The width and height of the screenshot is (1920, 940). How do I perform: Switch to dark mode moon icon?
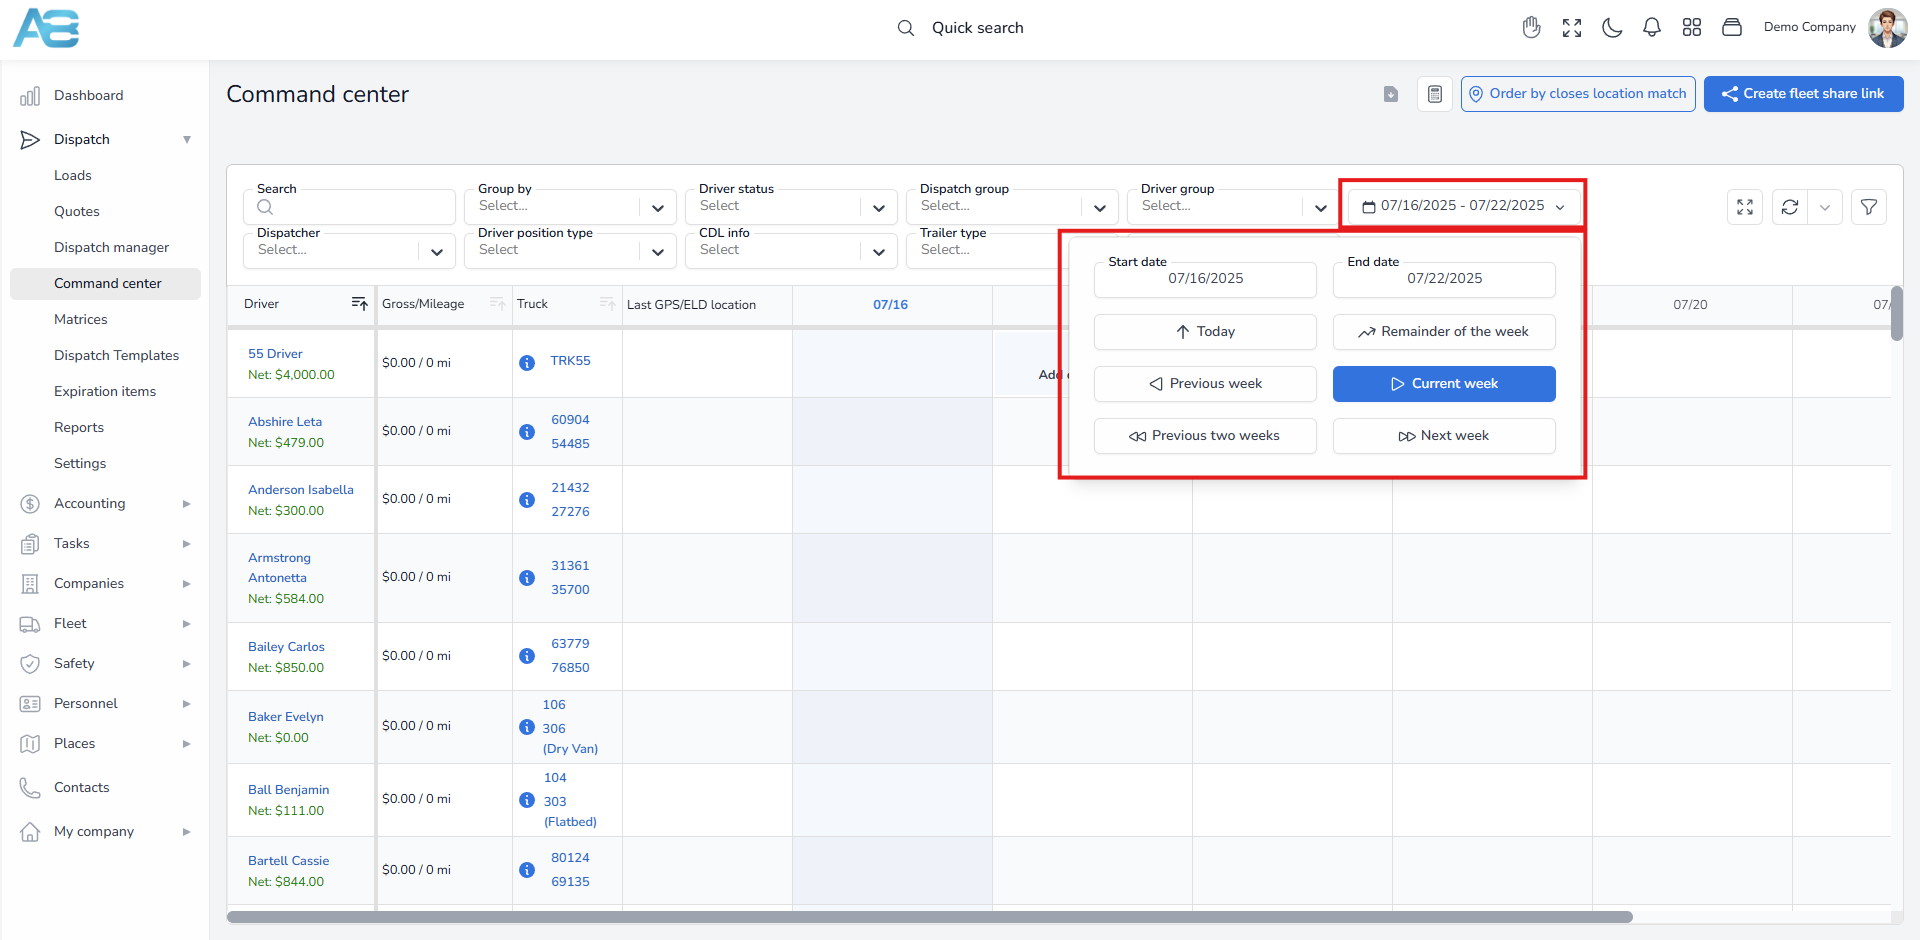(1612, 28)
